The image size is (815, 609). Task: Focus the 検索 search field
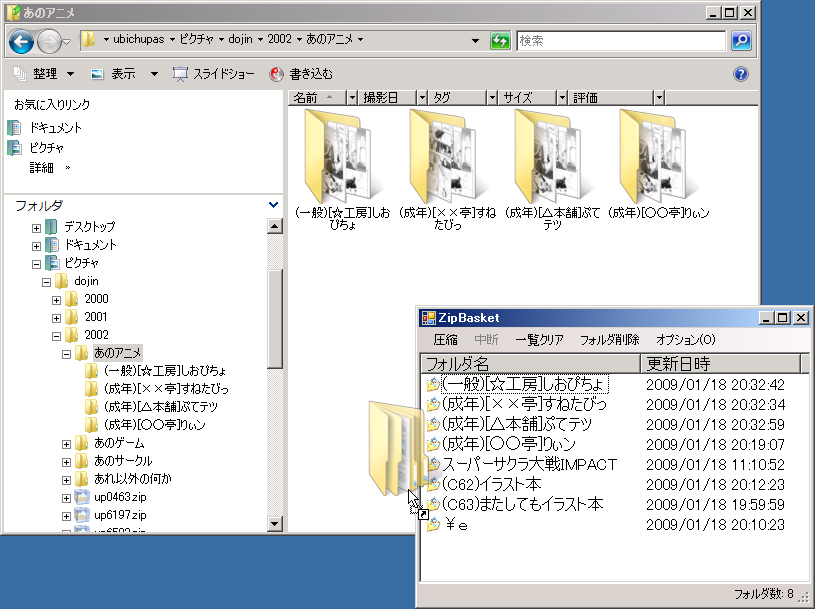tap(621, 41)
